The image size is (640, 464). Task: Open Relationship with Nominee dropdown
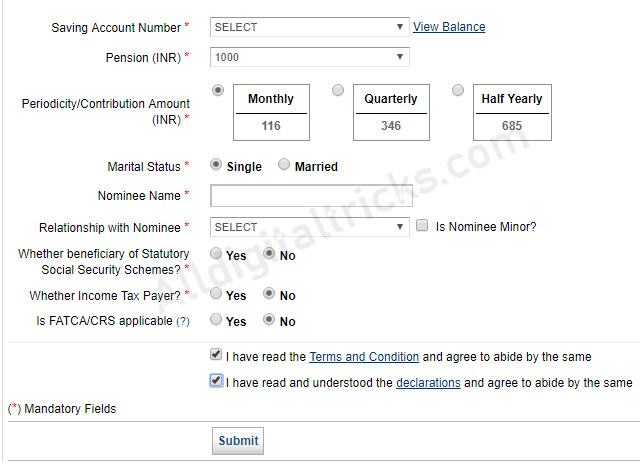point(309,227)
